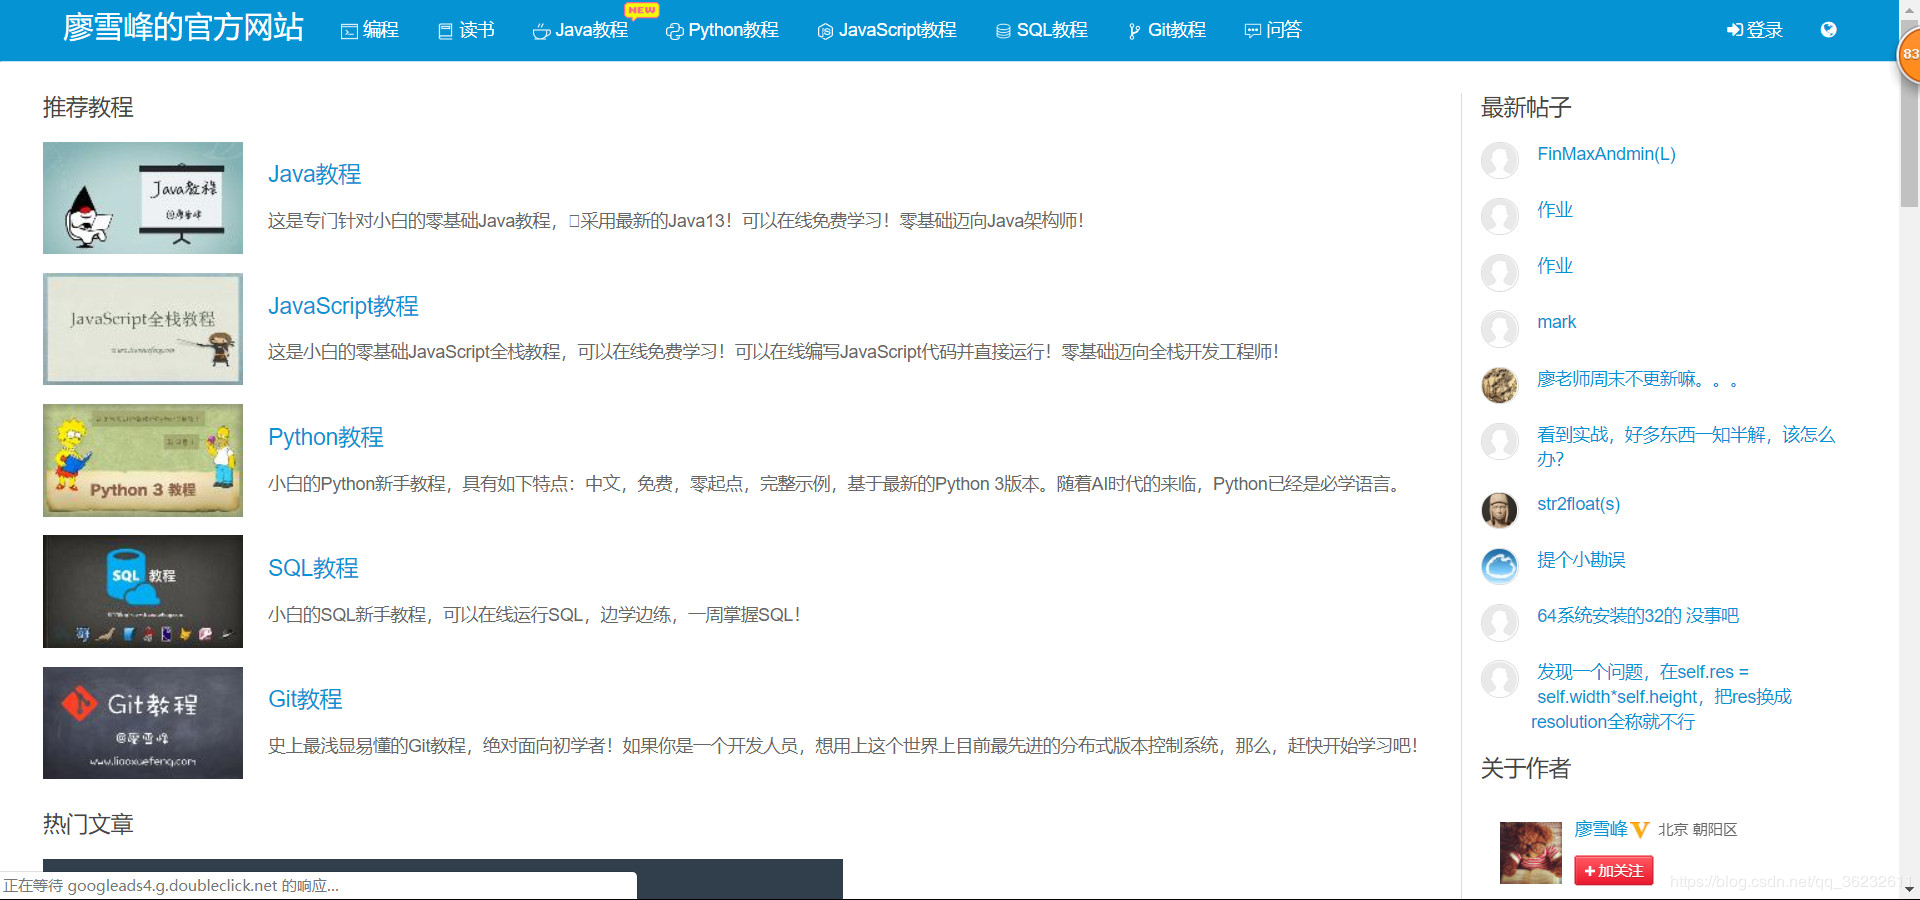
Task: Click the mark post link in 最新帖子
Action: 1556,321
